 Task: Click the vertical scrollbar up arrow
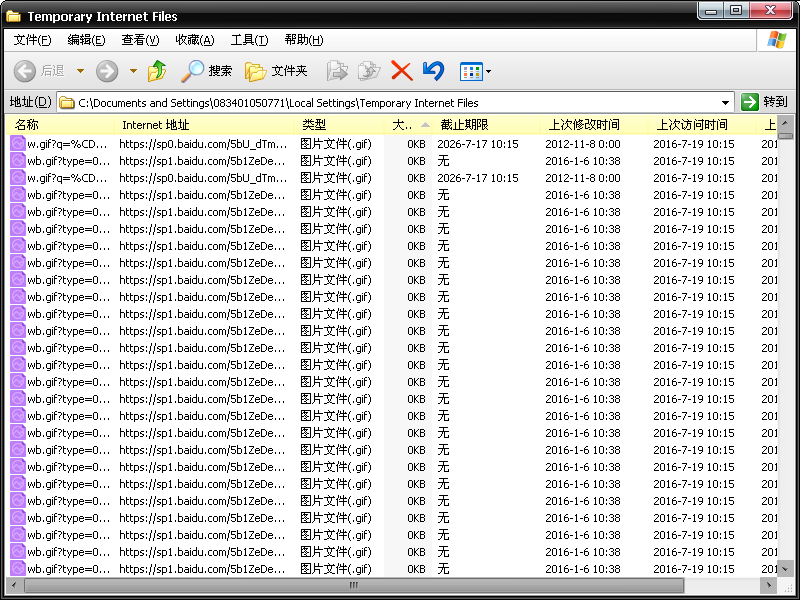pyautogui.click(x=785, y=123)
